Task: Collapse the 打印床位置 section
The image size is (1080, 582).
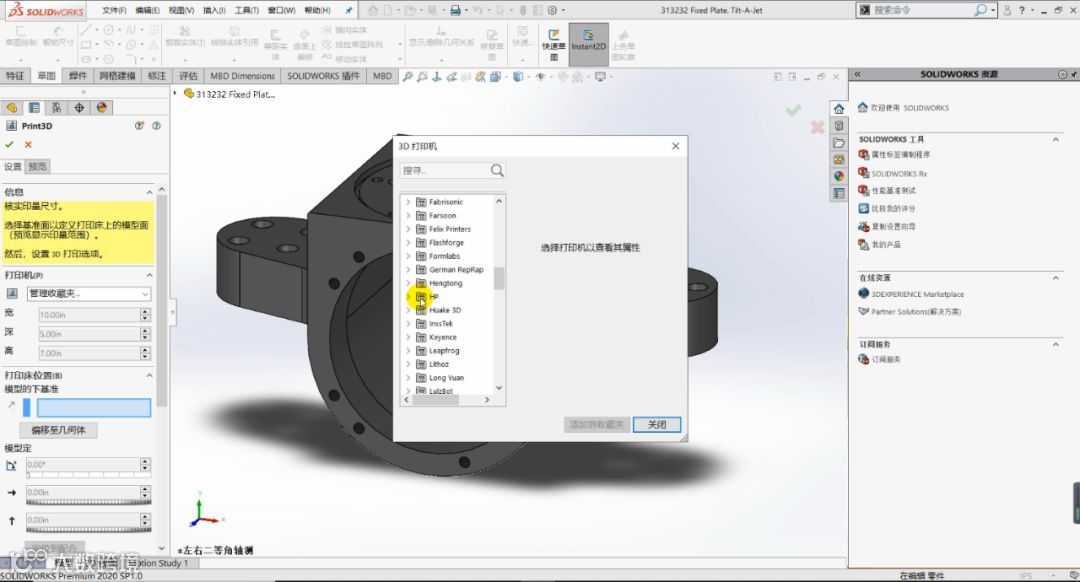Action: click(149, 375)
